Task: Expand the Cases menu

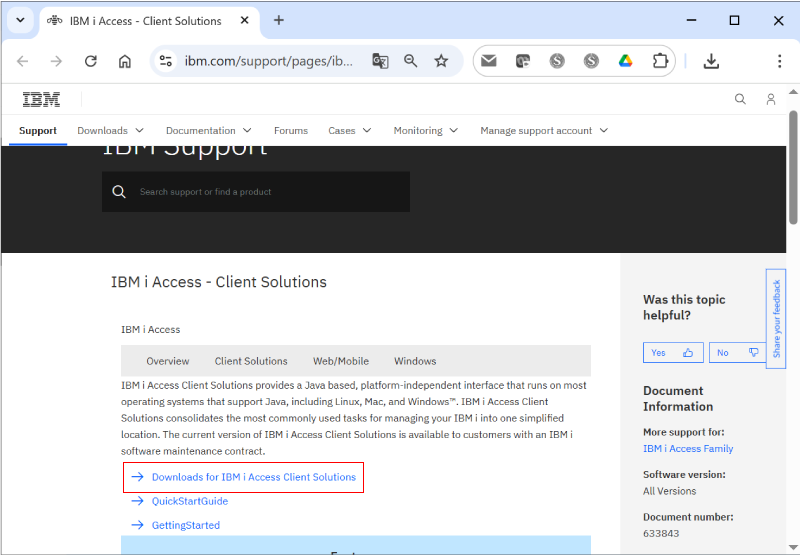Action: [349, 131]
